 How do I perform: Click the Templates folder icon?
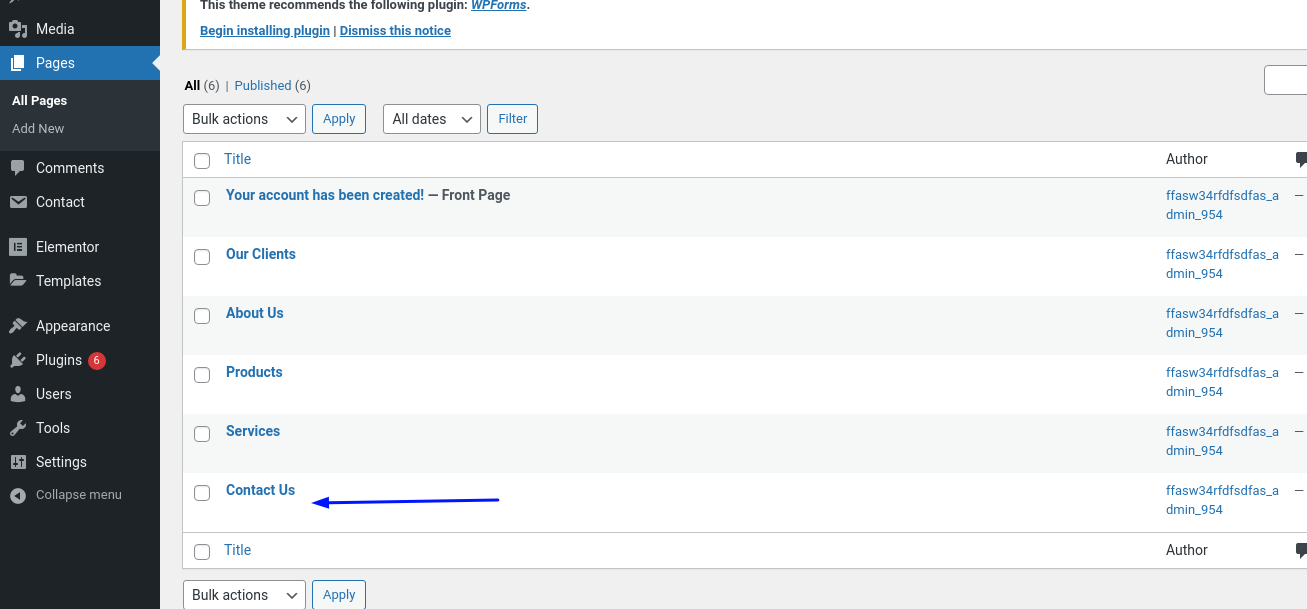pyautogui.click(x=18, y=281)
